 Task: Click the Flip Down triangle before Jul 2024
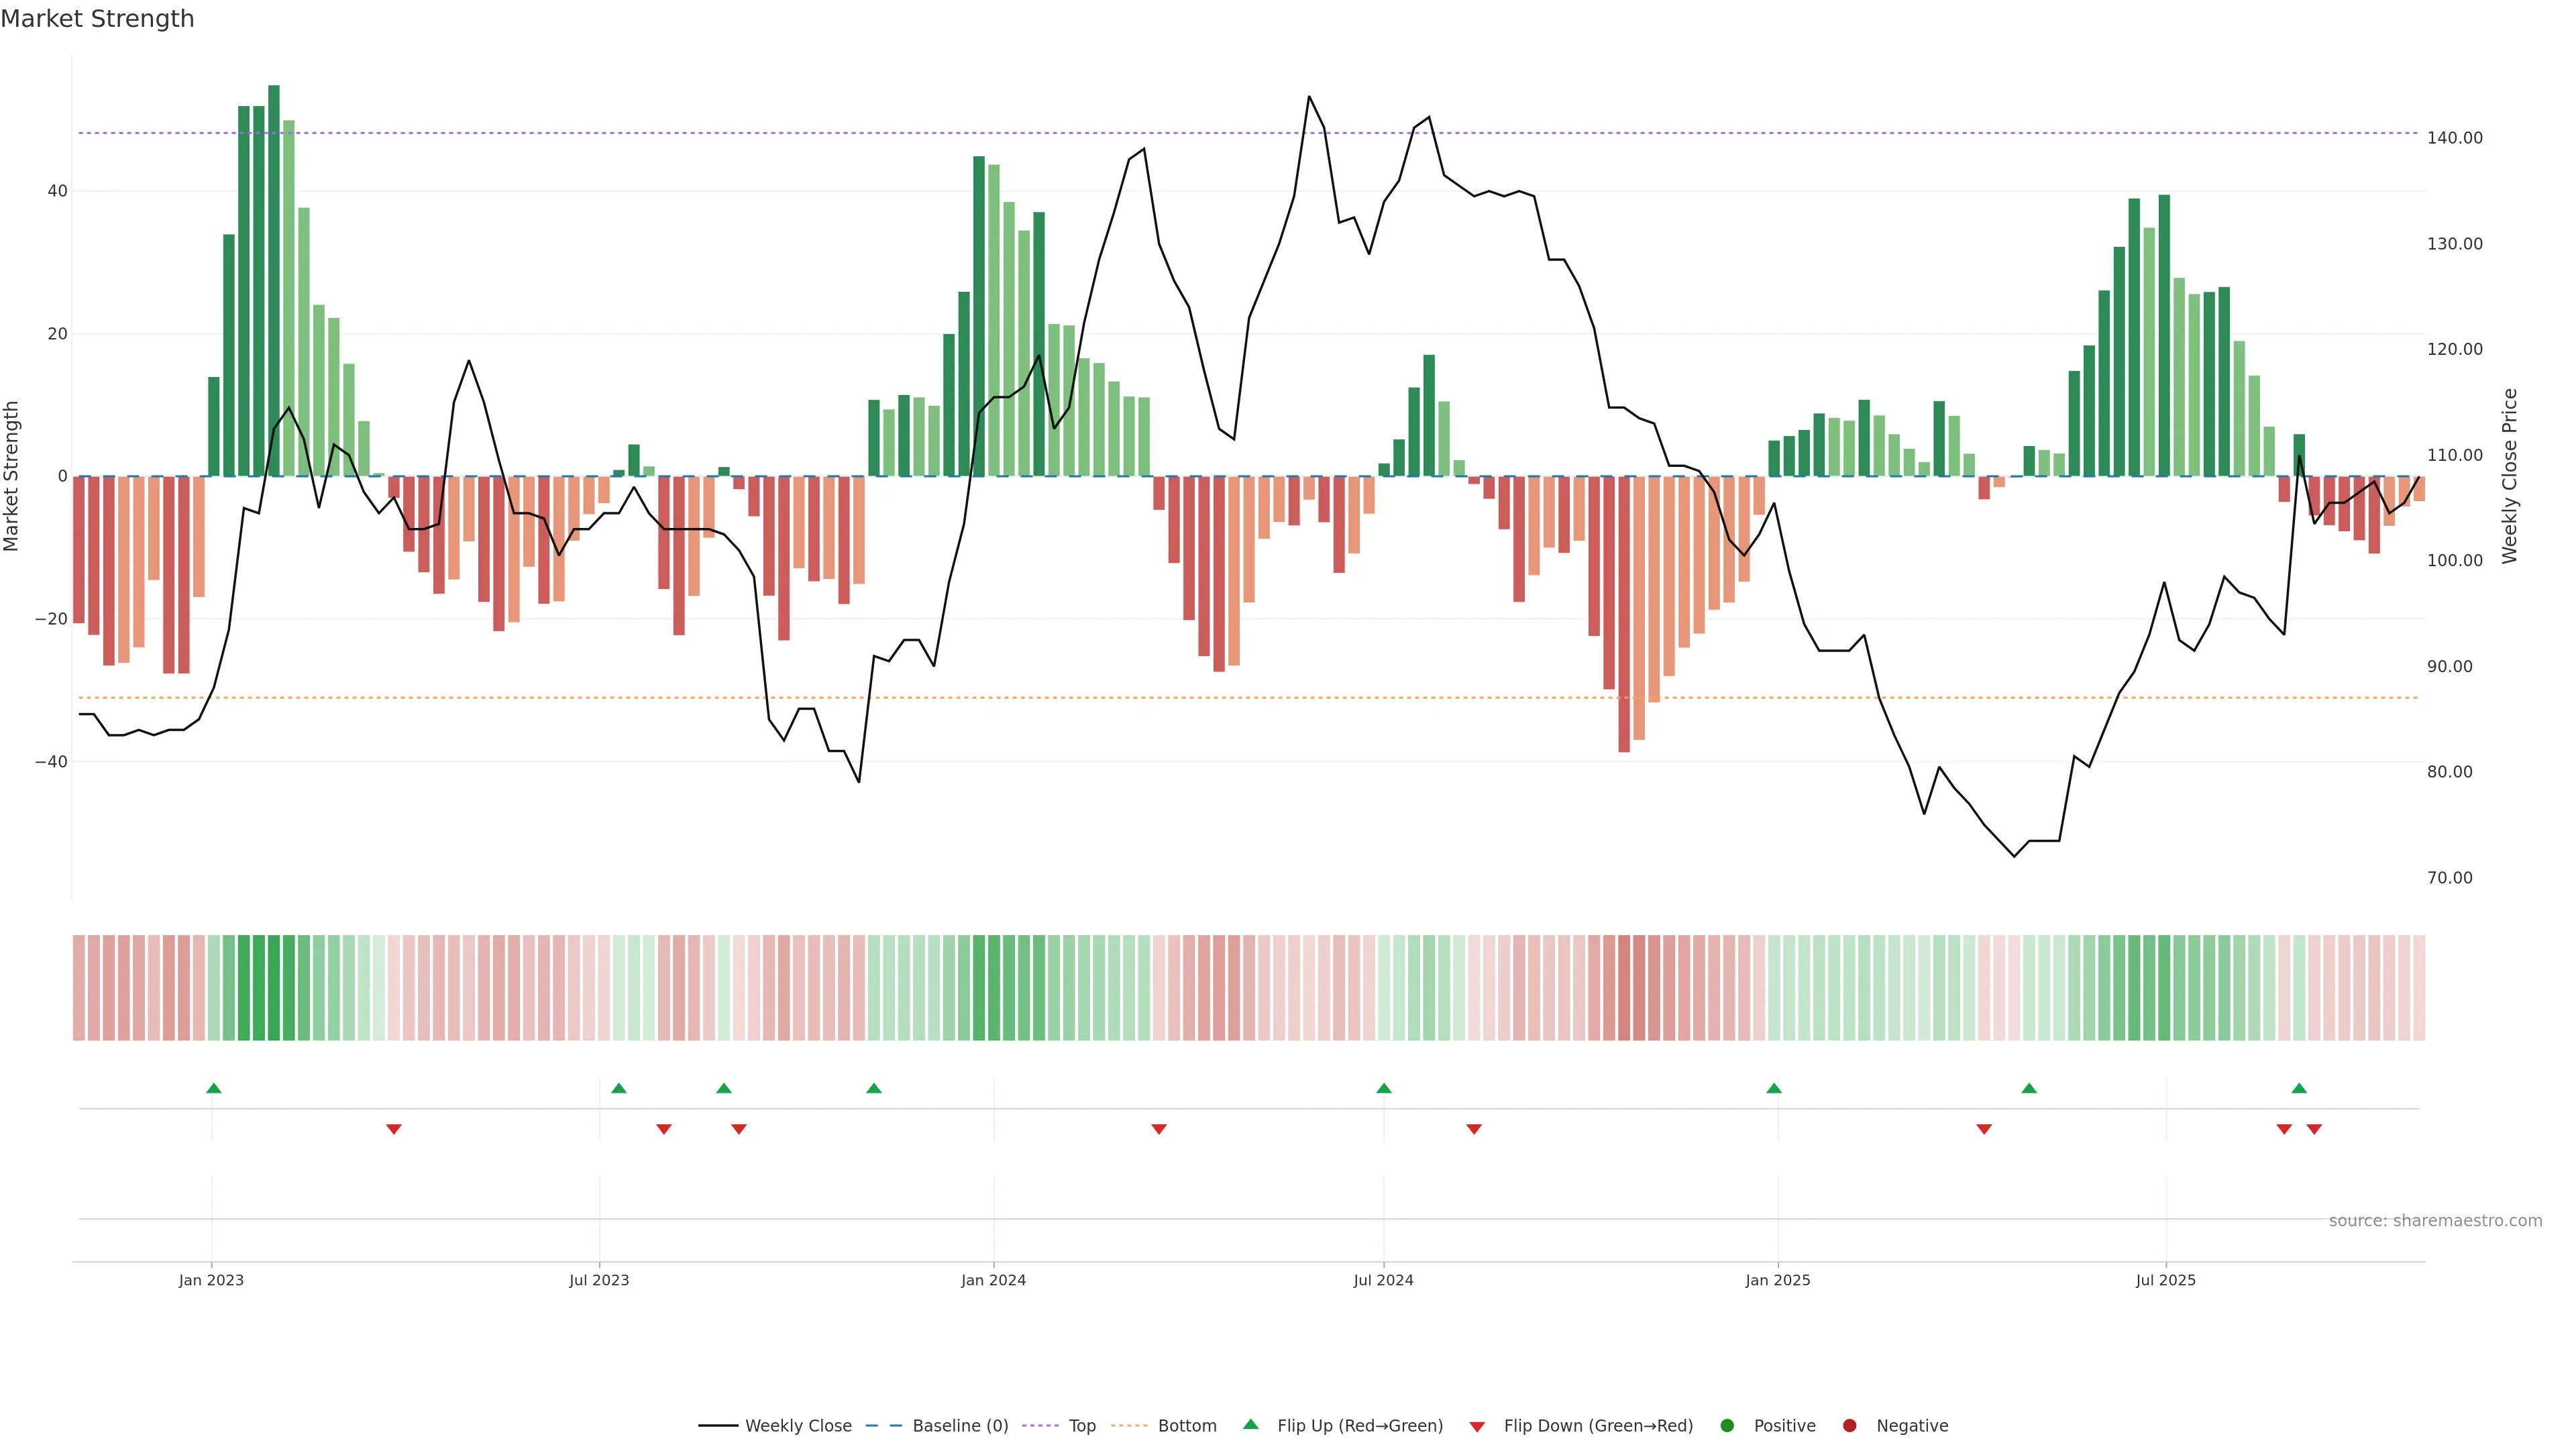pos(1158,1129)
